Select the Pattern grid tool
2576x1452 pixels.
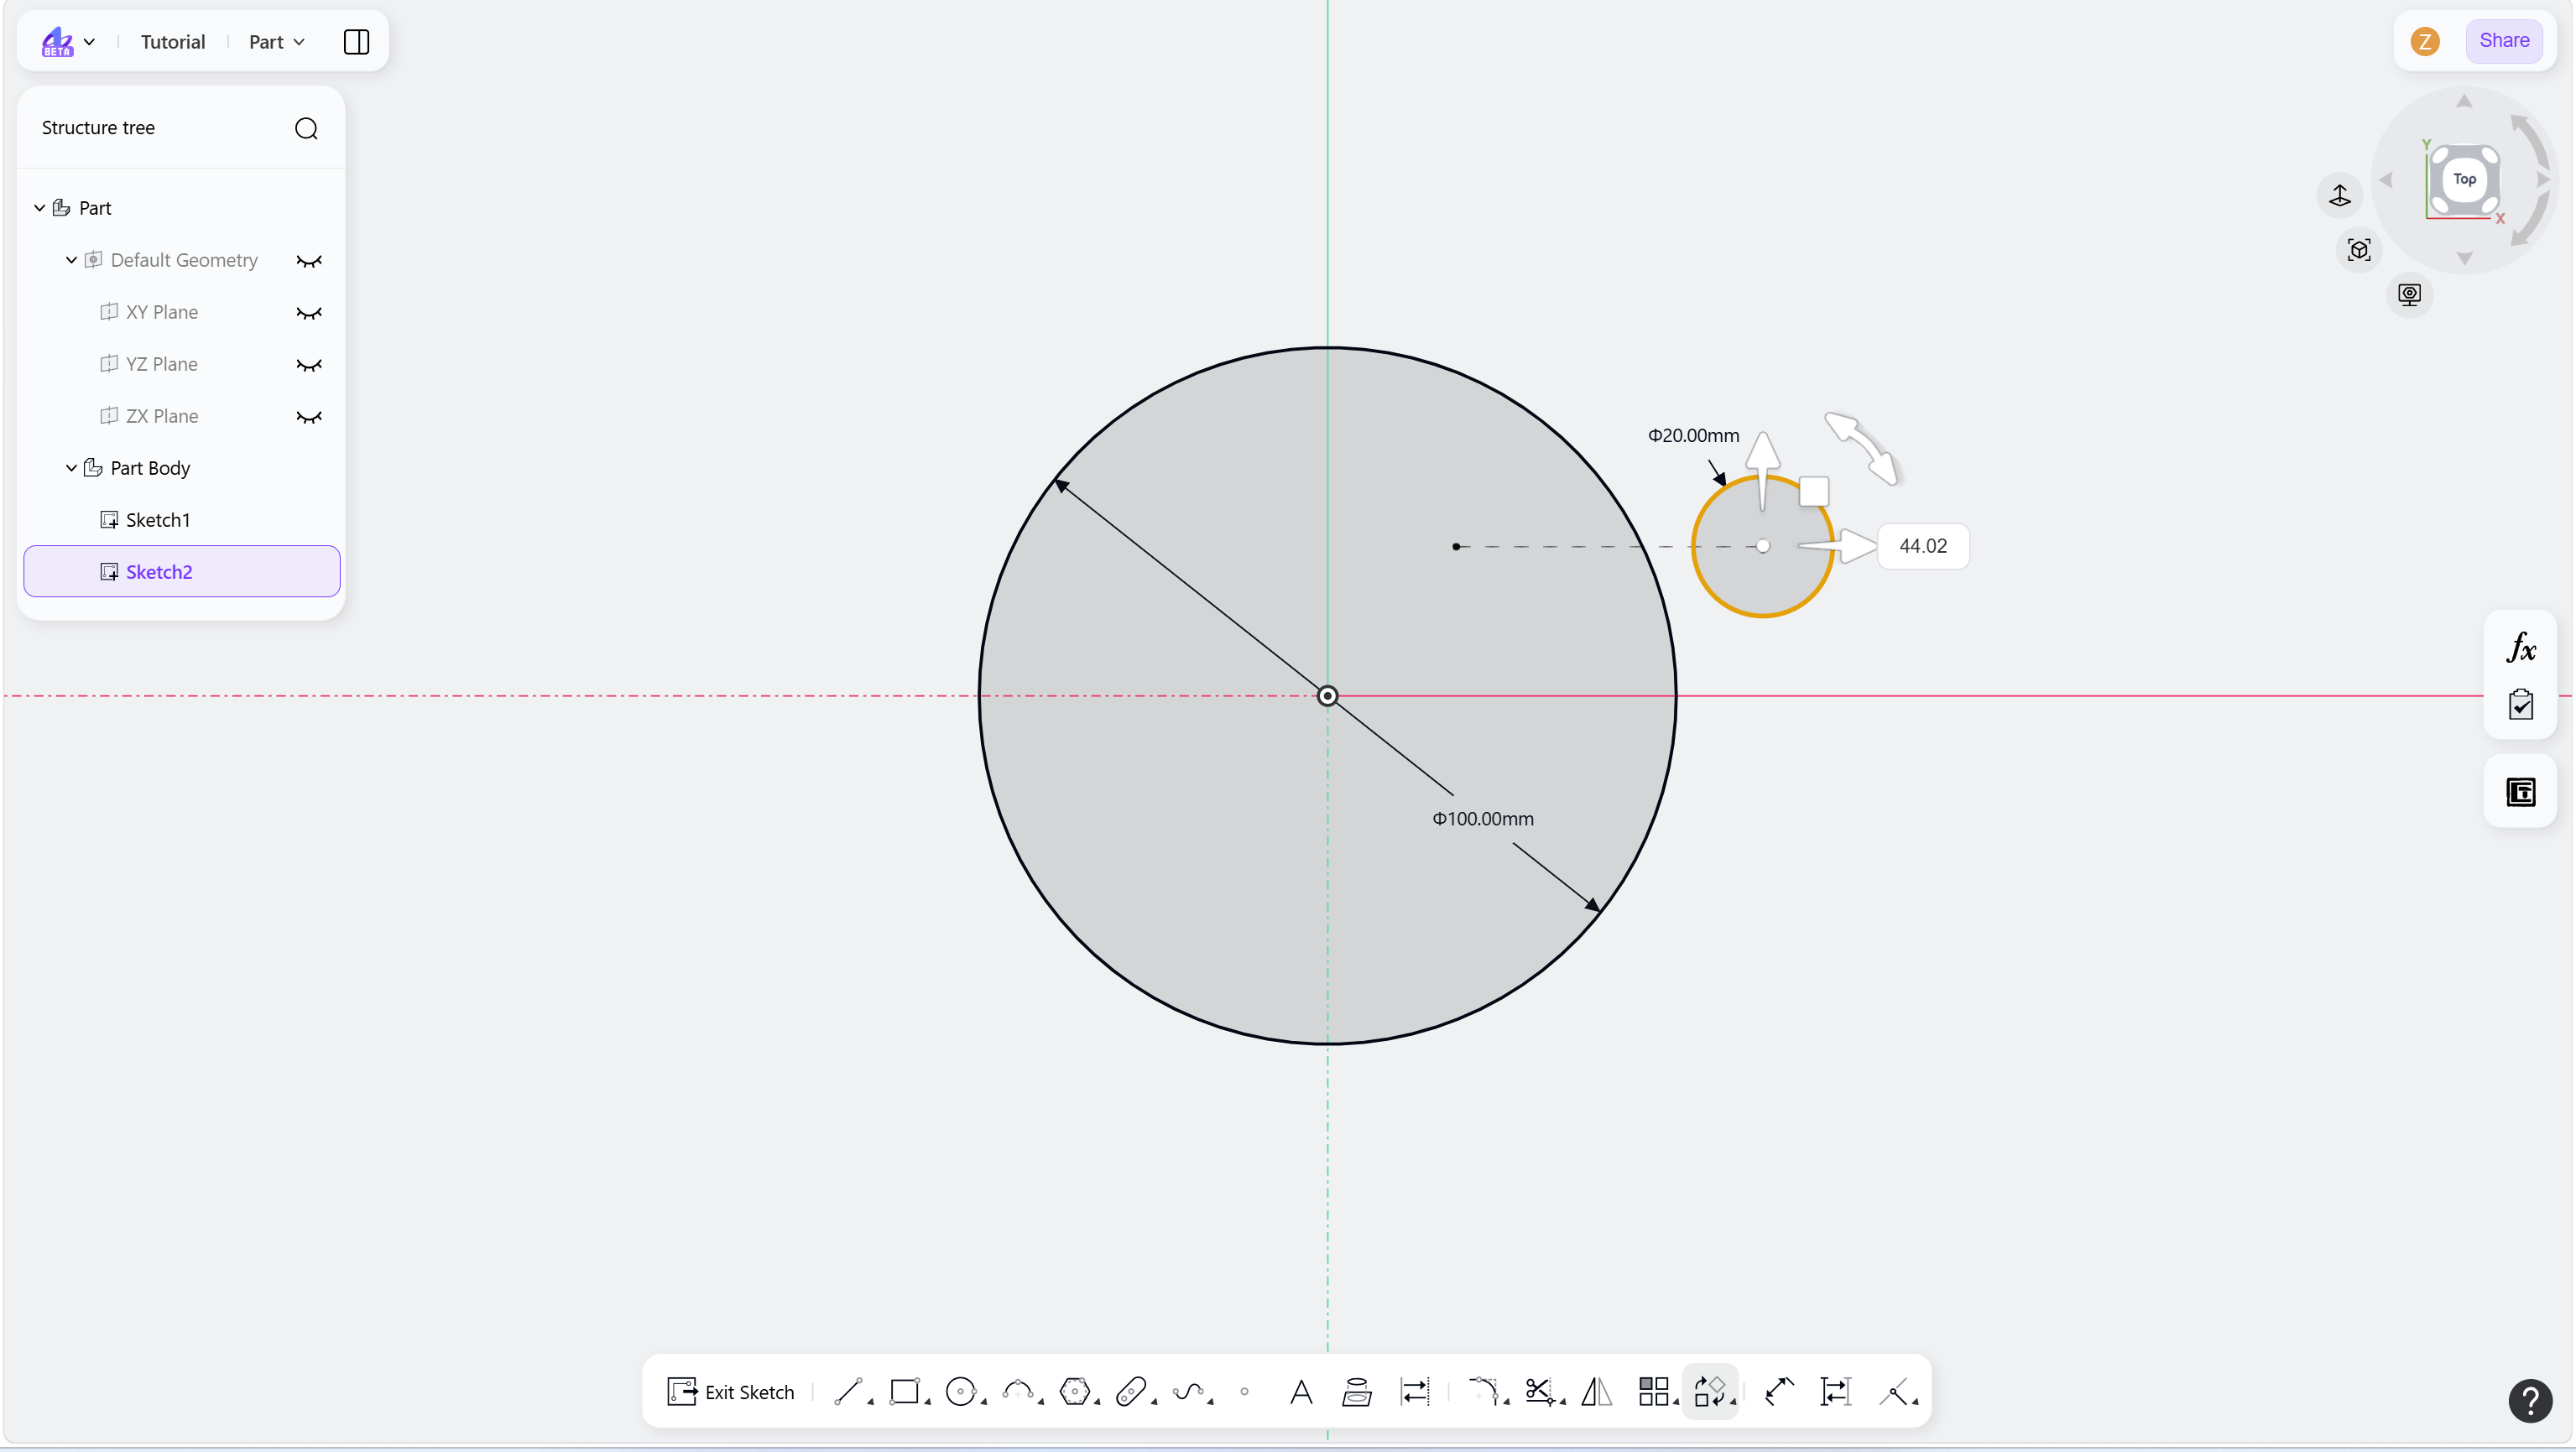[x=1653, y=1391]
